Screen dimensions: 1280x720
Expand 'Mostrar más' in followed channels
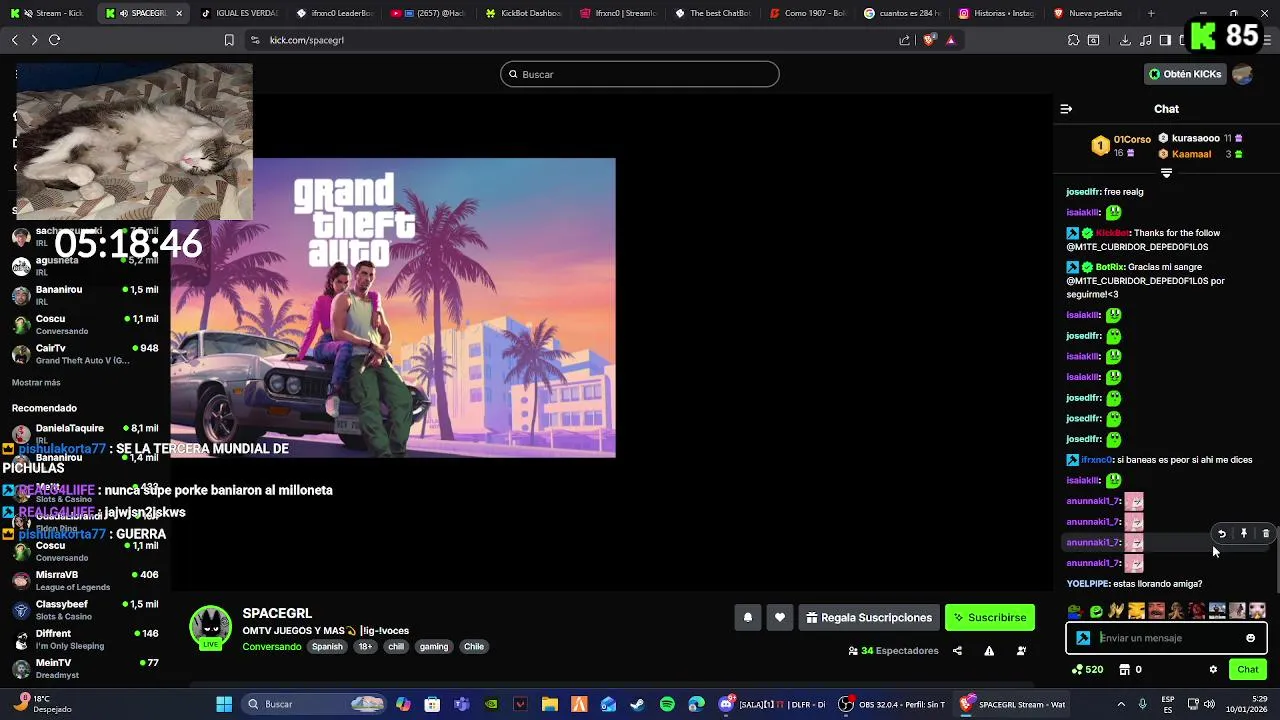tap(36, 383)
